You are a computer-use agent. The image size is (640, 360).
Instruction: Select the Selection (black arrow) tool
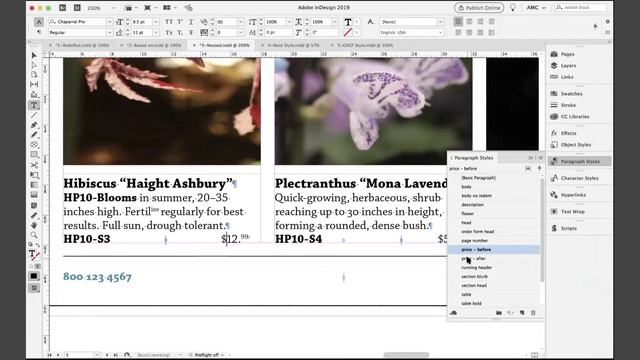[34, 55]
